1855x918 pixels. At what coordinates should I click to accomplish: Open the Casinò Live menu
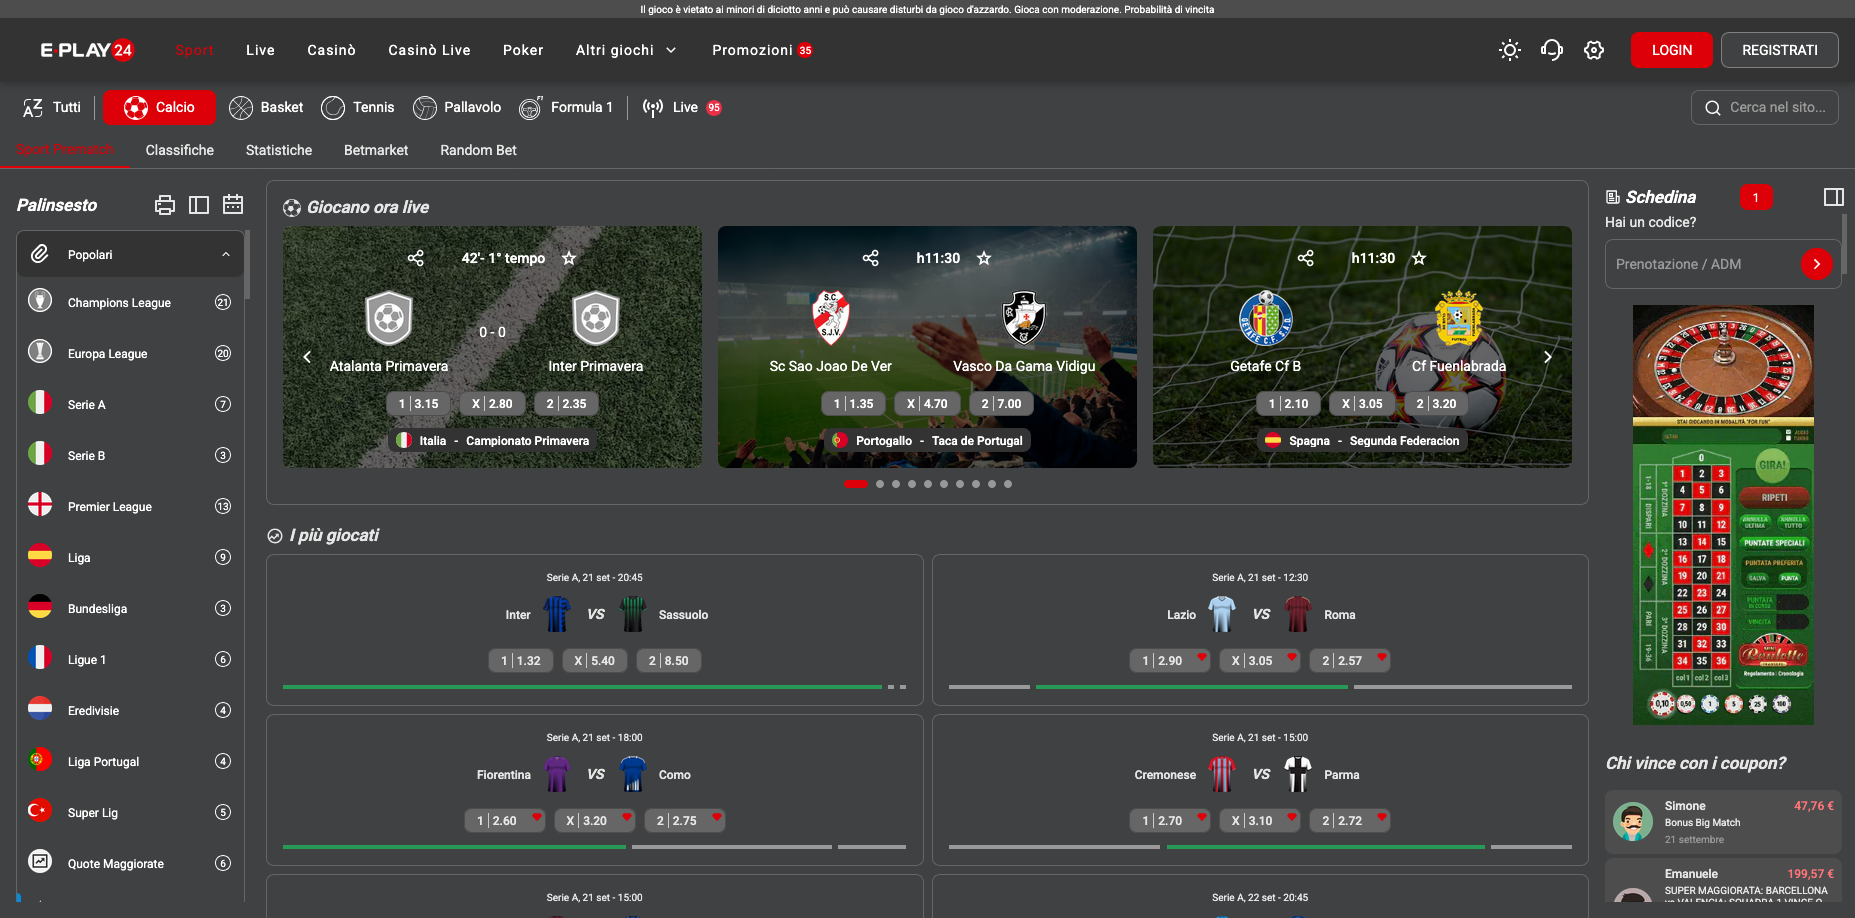[429, 50]
